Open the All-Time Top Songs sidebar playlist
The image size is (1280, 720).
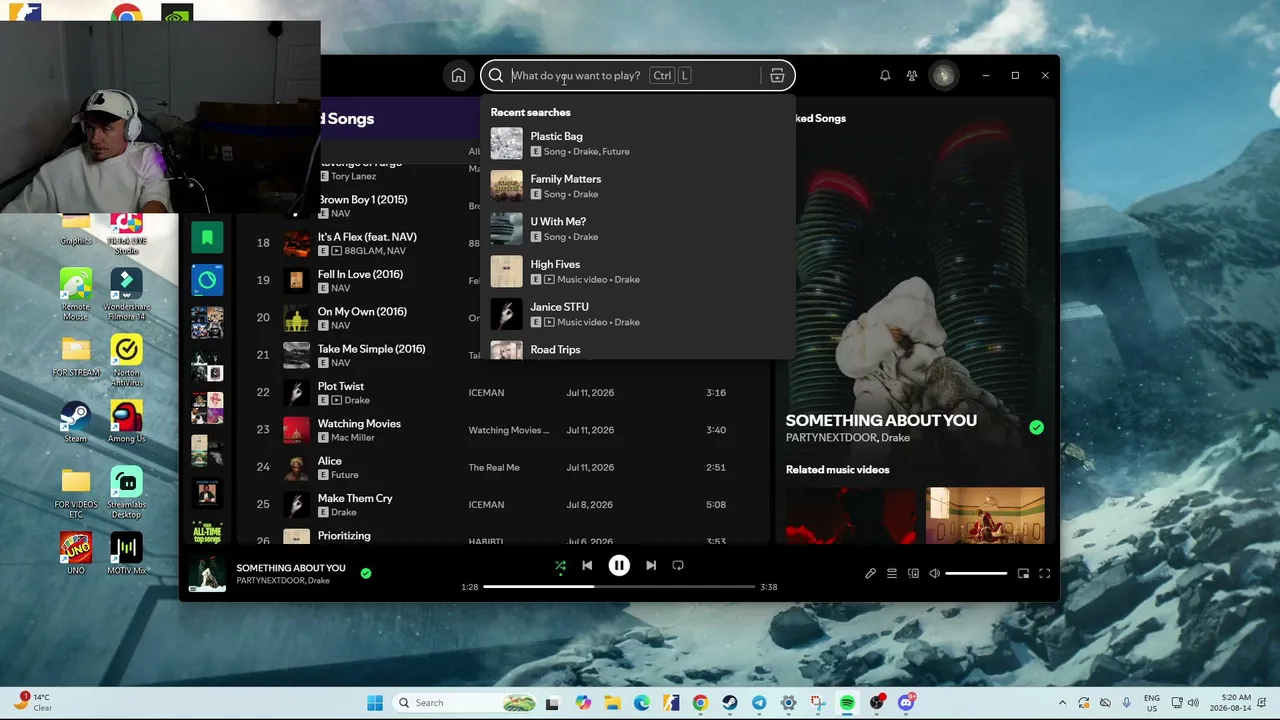click(207, 533)
